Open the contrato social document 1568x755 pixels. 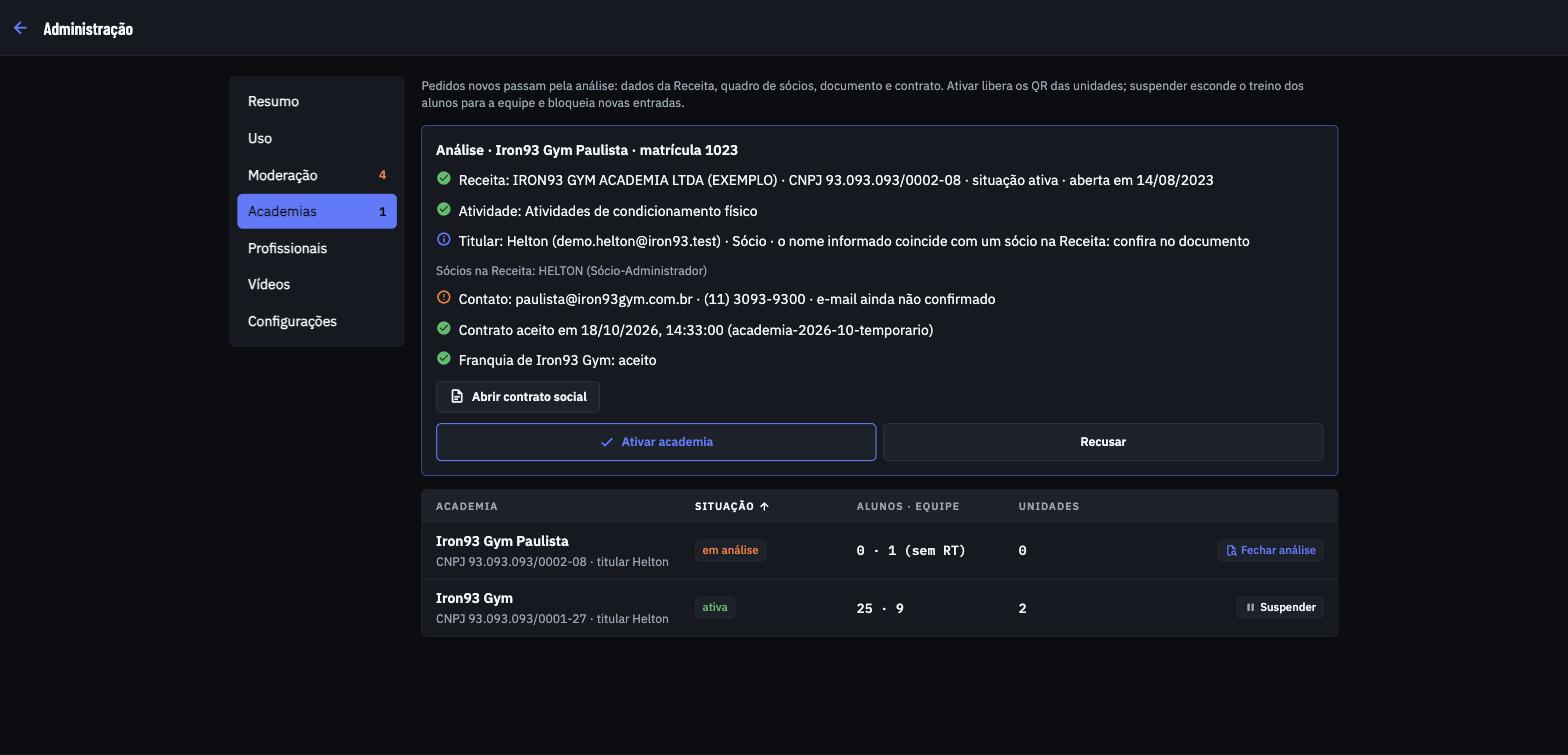518,397
